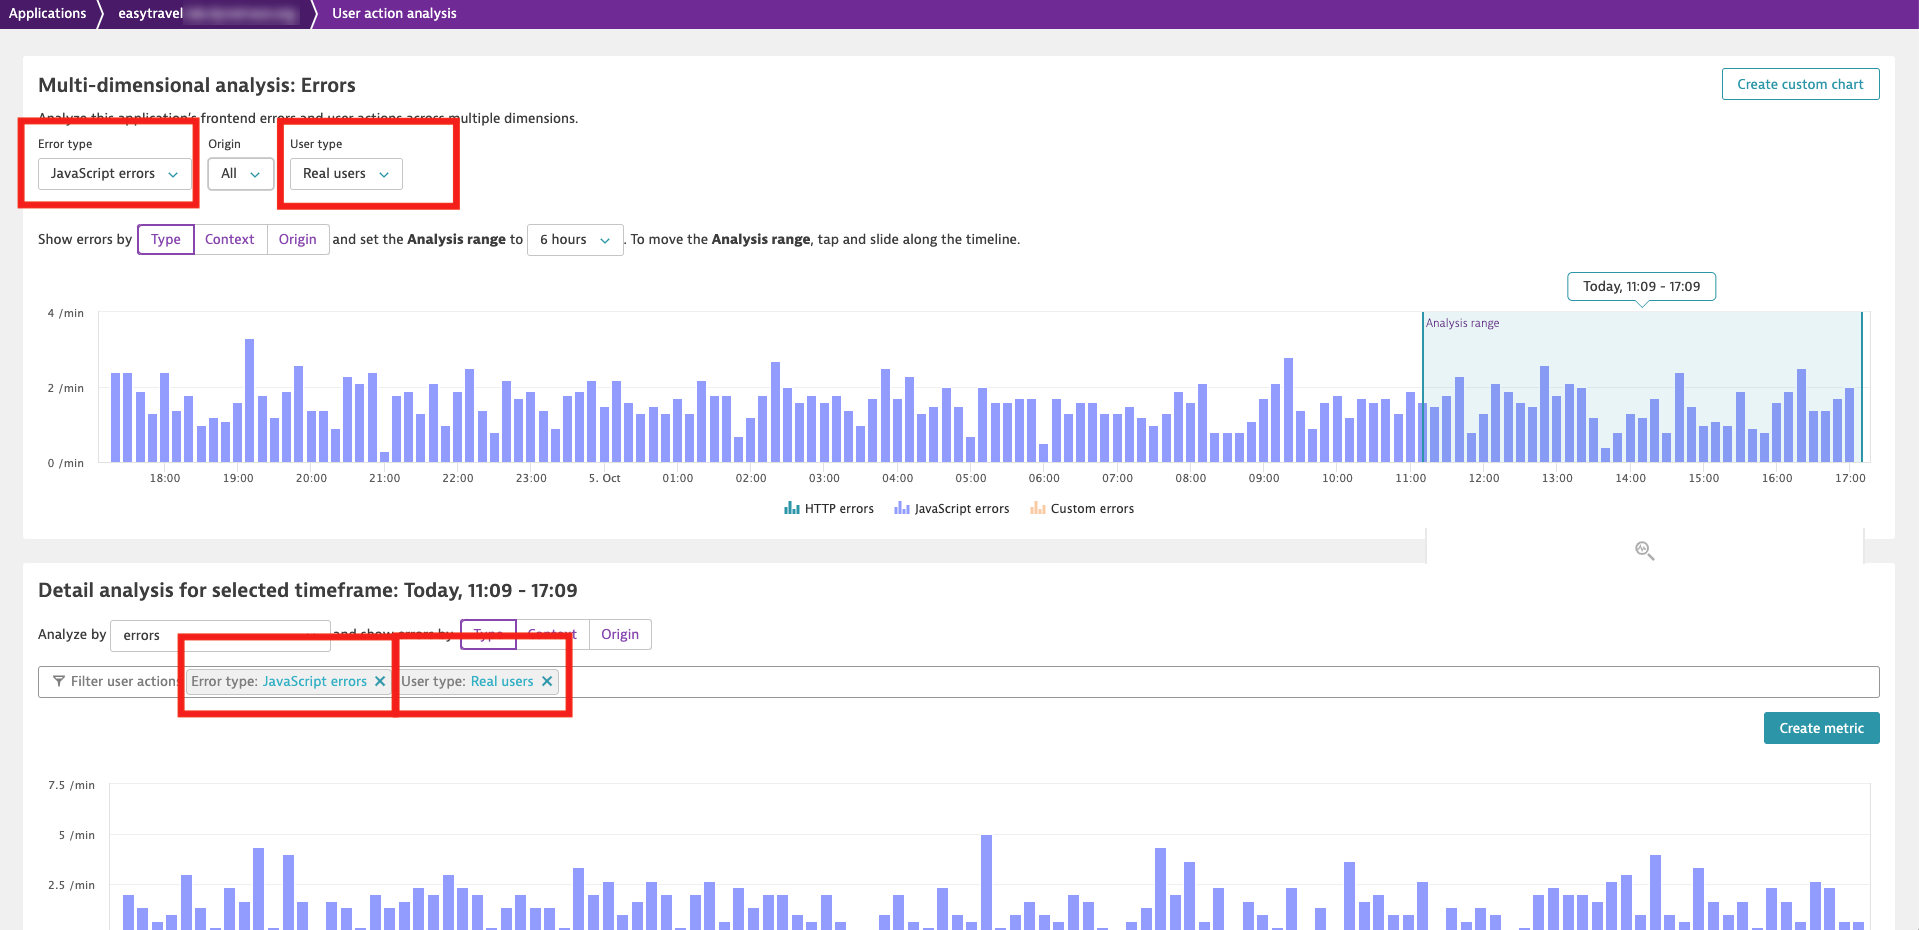Viewport: 1919px width, 930px height.
Task: Open the Error type dropdown
Action: click(114, 174)
